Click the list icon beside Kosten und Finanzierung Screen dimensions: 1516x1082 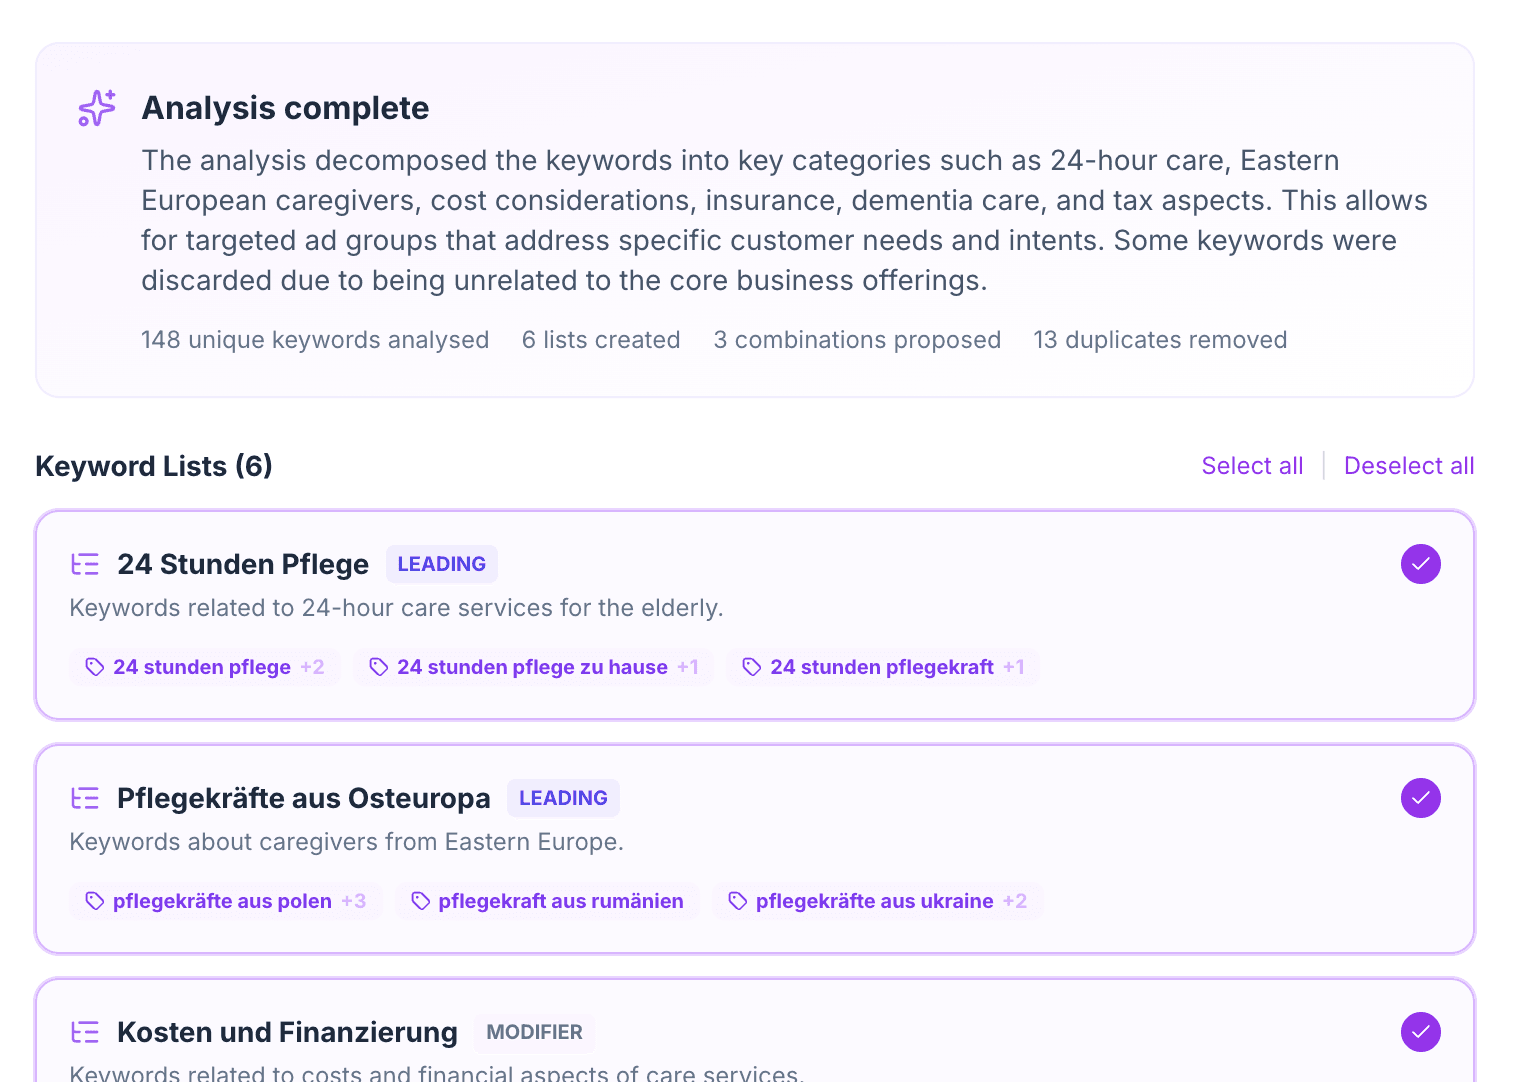point(85,1032)
